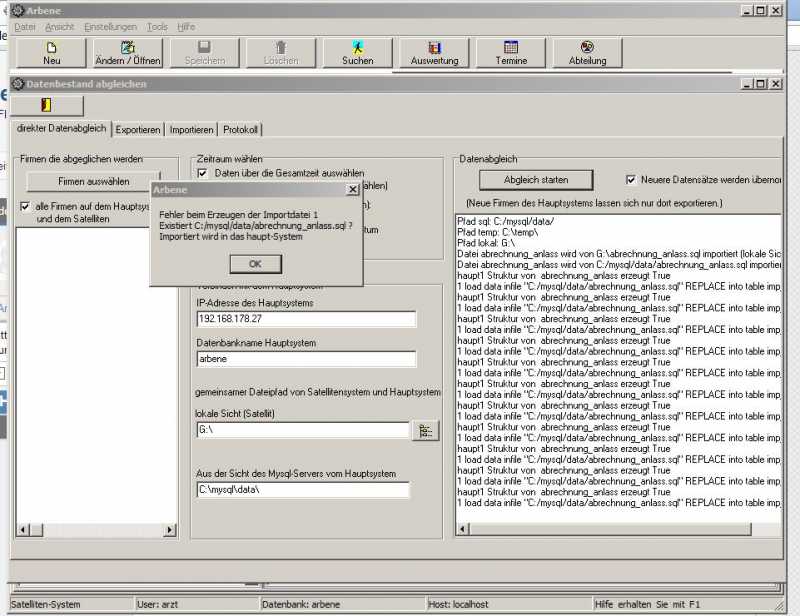Image resolution: width=800 pixels, height=616 pixels.
Task: Click the Abteilung toolbar icon
Action: click(x=587, y=53)
